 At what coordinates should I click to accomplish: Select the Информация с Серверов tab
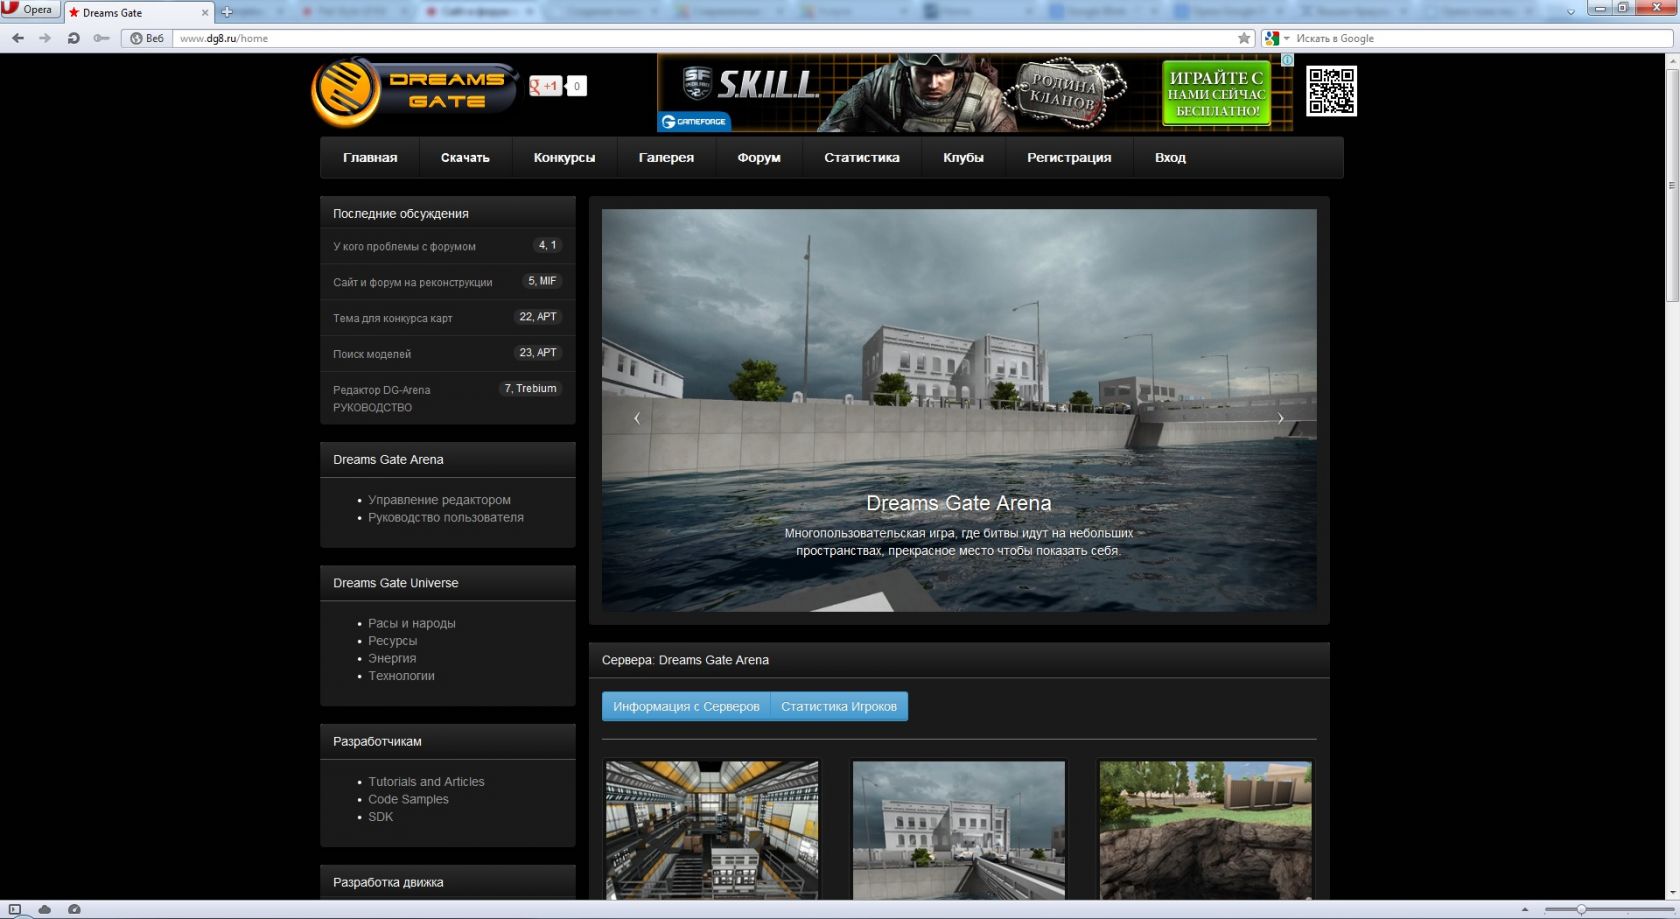[x=686, y=707]
